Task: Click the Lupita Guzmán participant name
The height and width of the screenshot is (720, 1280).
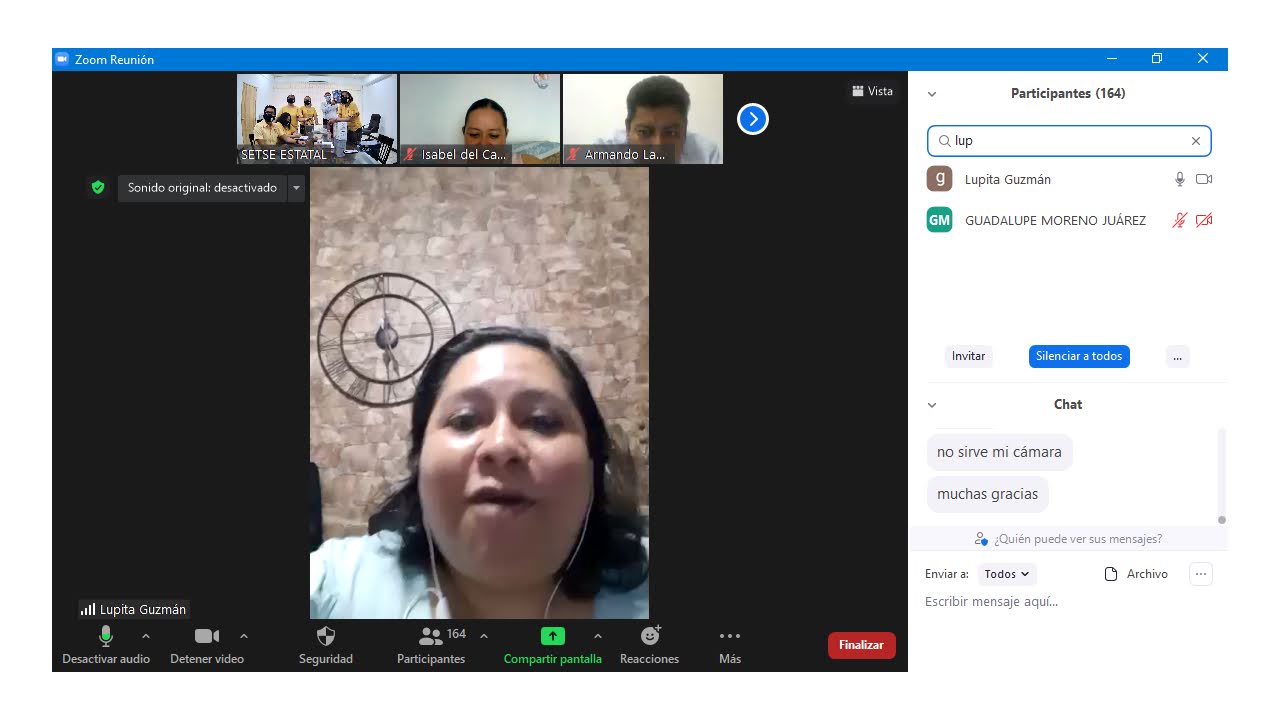Action: [x=1008, y=180]
